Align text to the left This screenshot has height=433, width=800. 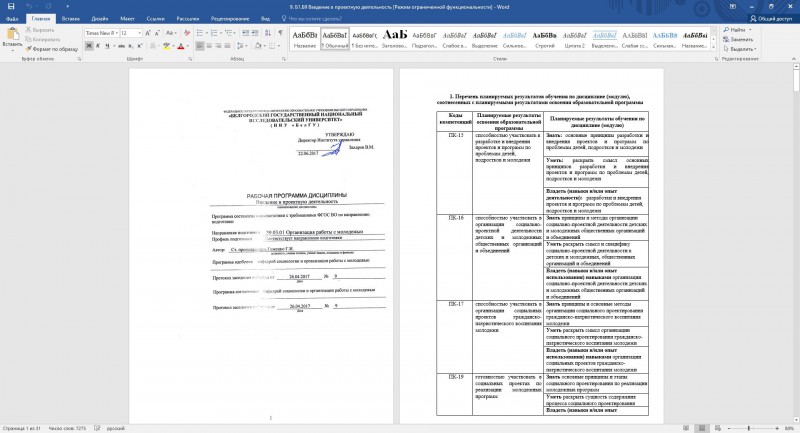200,46
